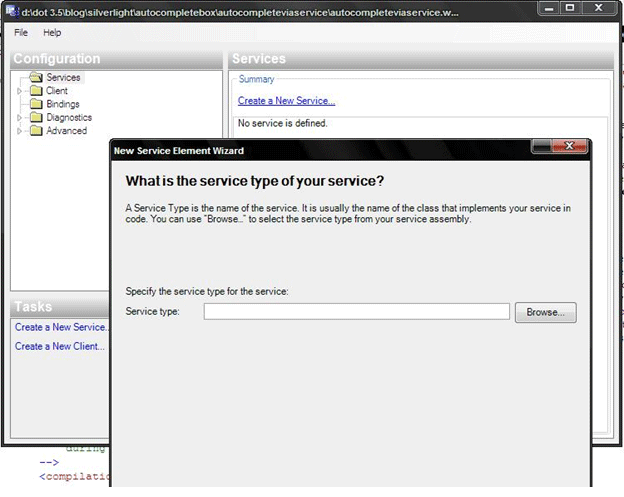Screen dimensions: 624x497
Task: Expand the Client node arrow
Action: pyautogui.click(x=19, y=91)
